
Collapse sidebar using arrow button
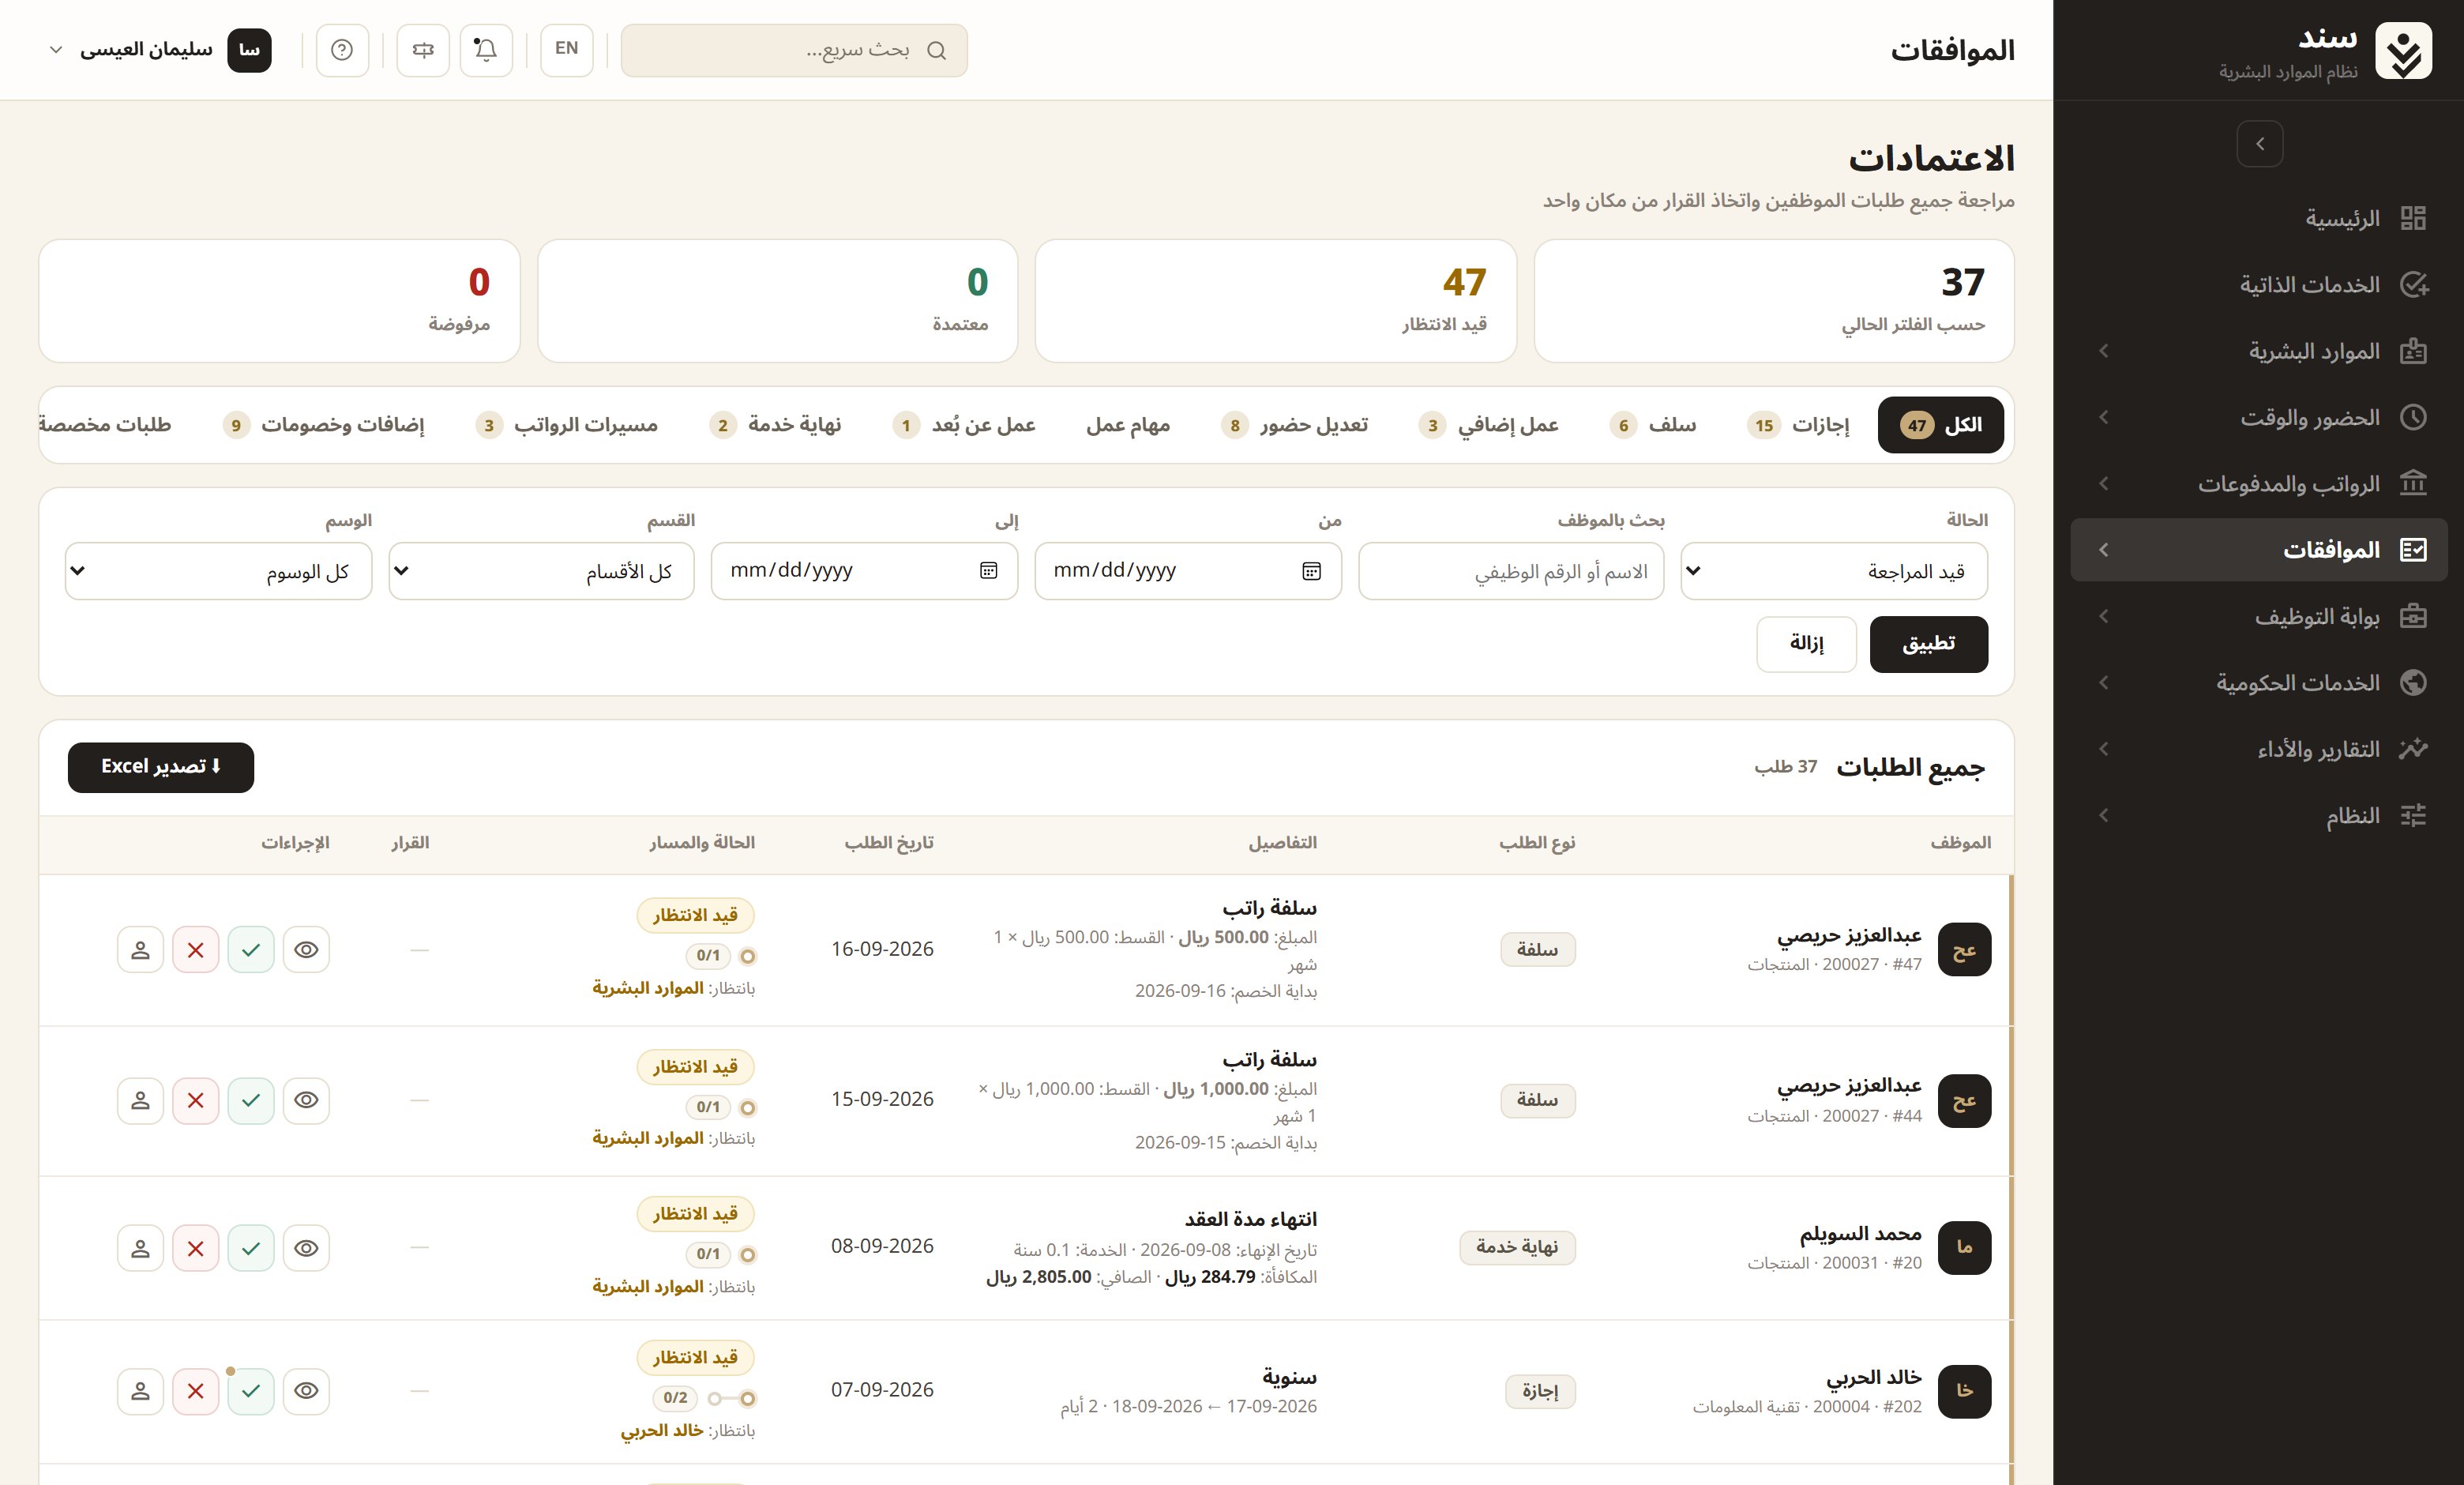[2260, 143]
